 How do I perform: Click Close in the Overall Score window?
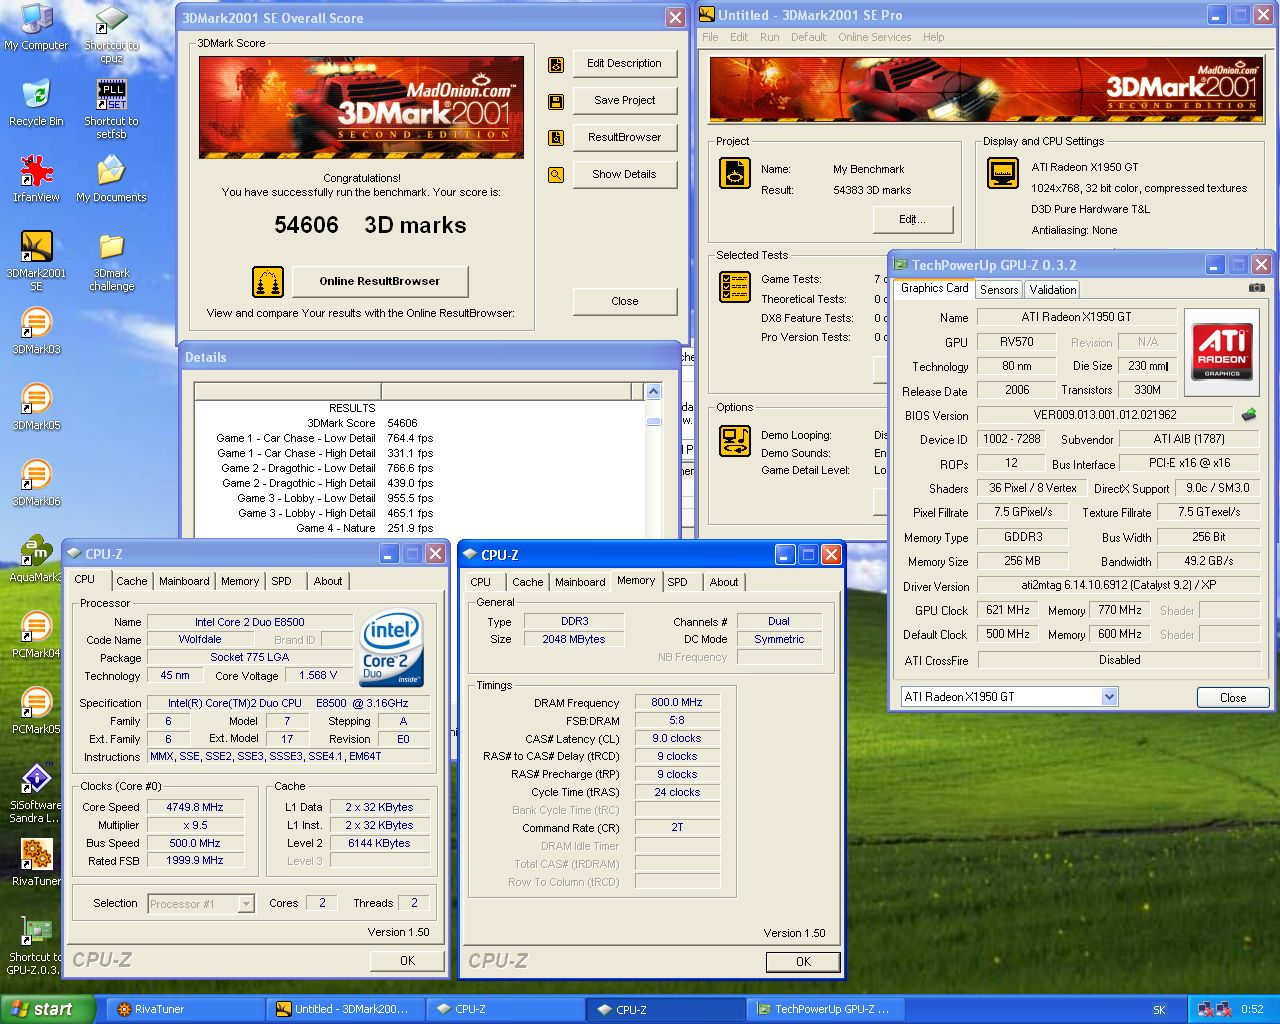click(x=624, y=301)
